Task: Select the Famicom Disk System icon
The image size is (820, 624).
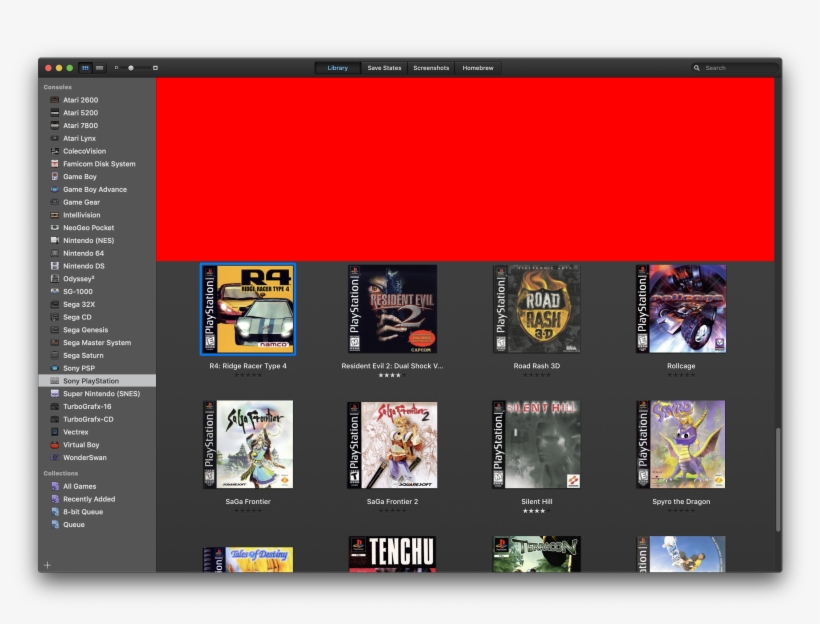Action: click(x=54, y=164)
